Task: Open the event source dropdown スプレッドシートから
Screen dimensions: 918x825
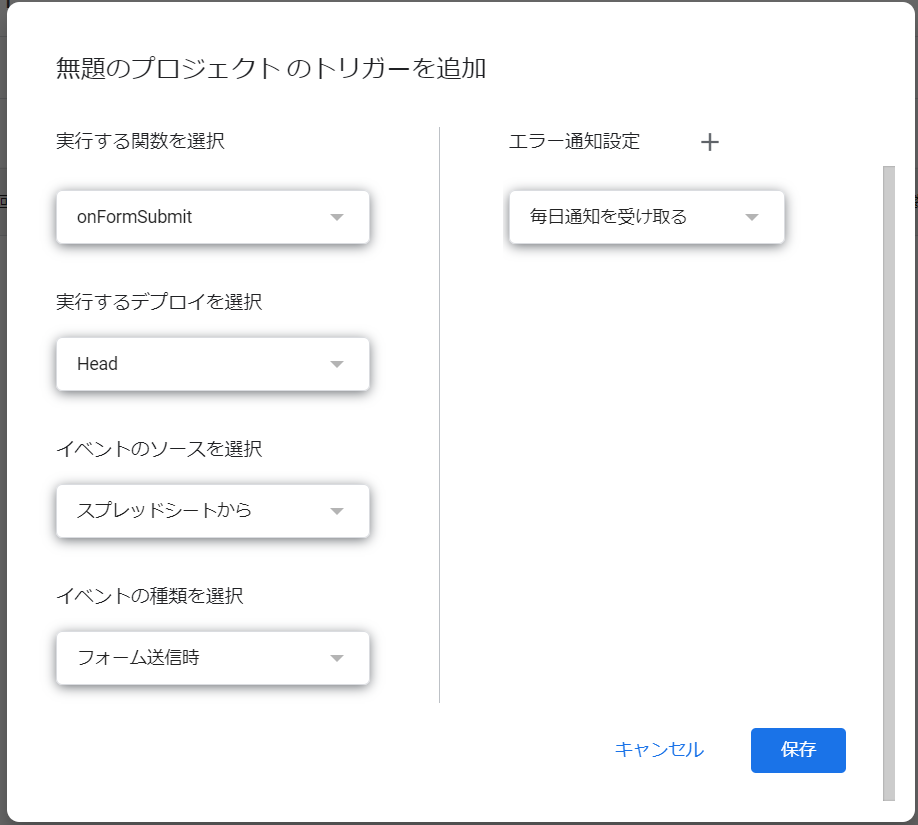Action: click(x=212, y=510)
